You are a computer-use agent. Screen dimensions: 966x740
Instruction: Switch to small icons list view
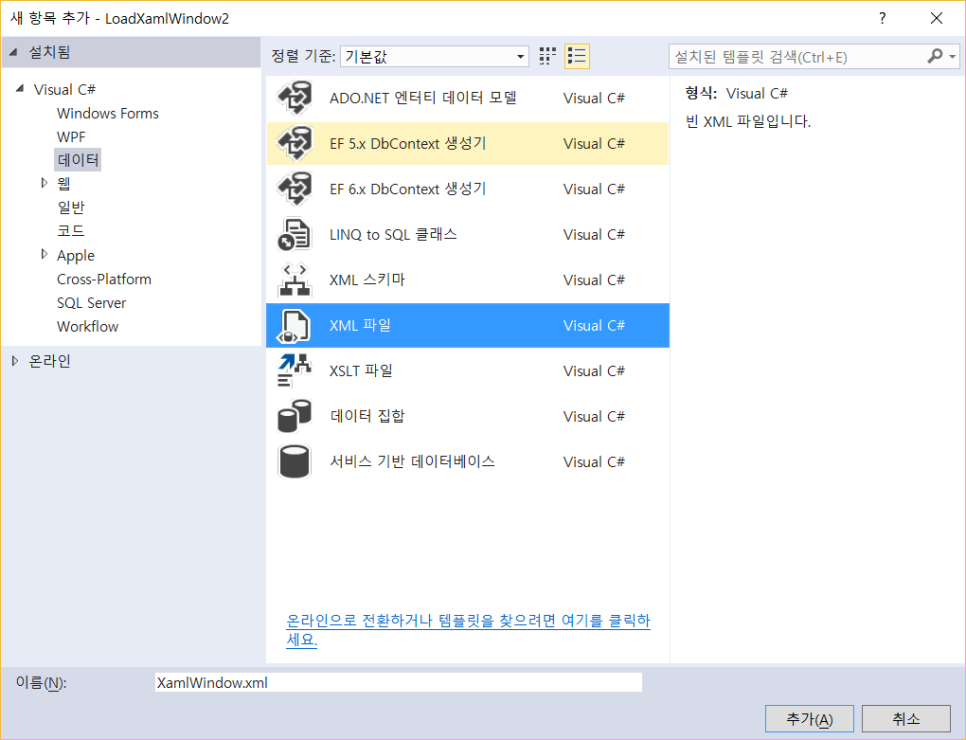point(577,56)
